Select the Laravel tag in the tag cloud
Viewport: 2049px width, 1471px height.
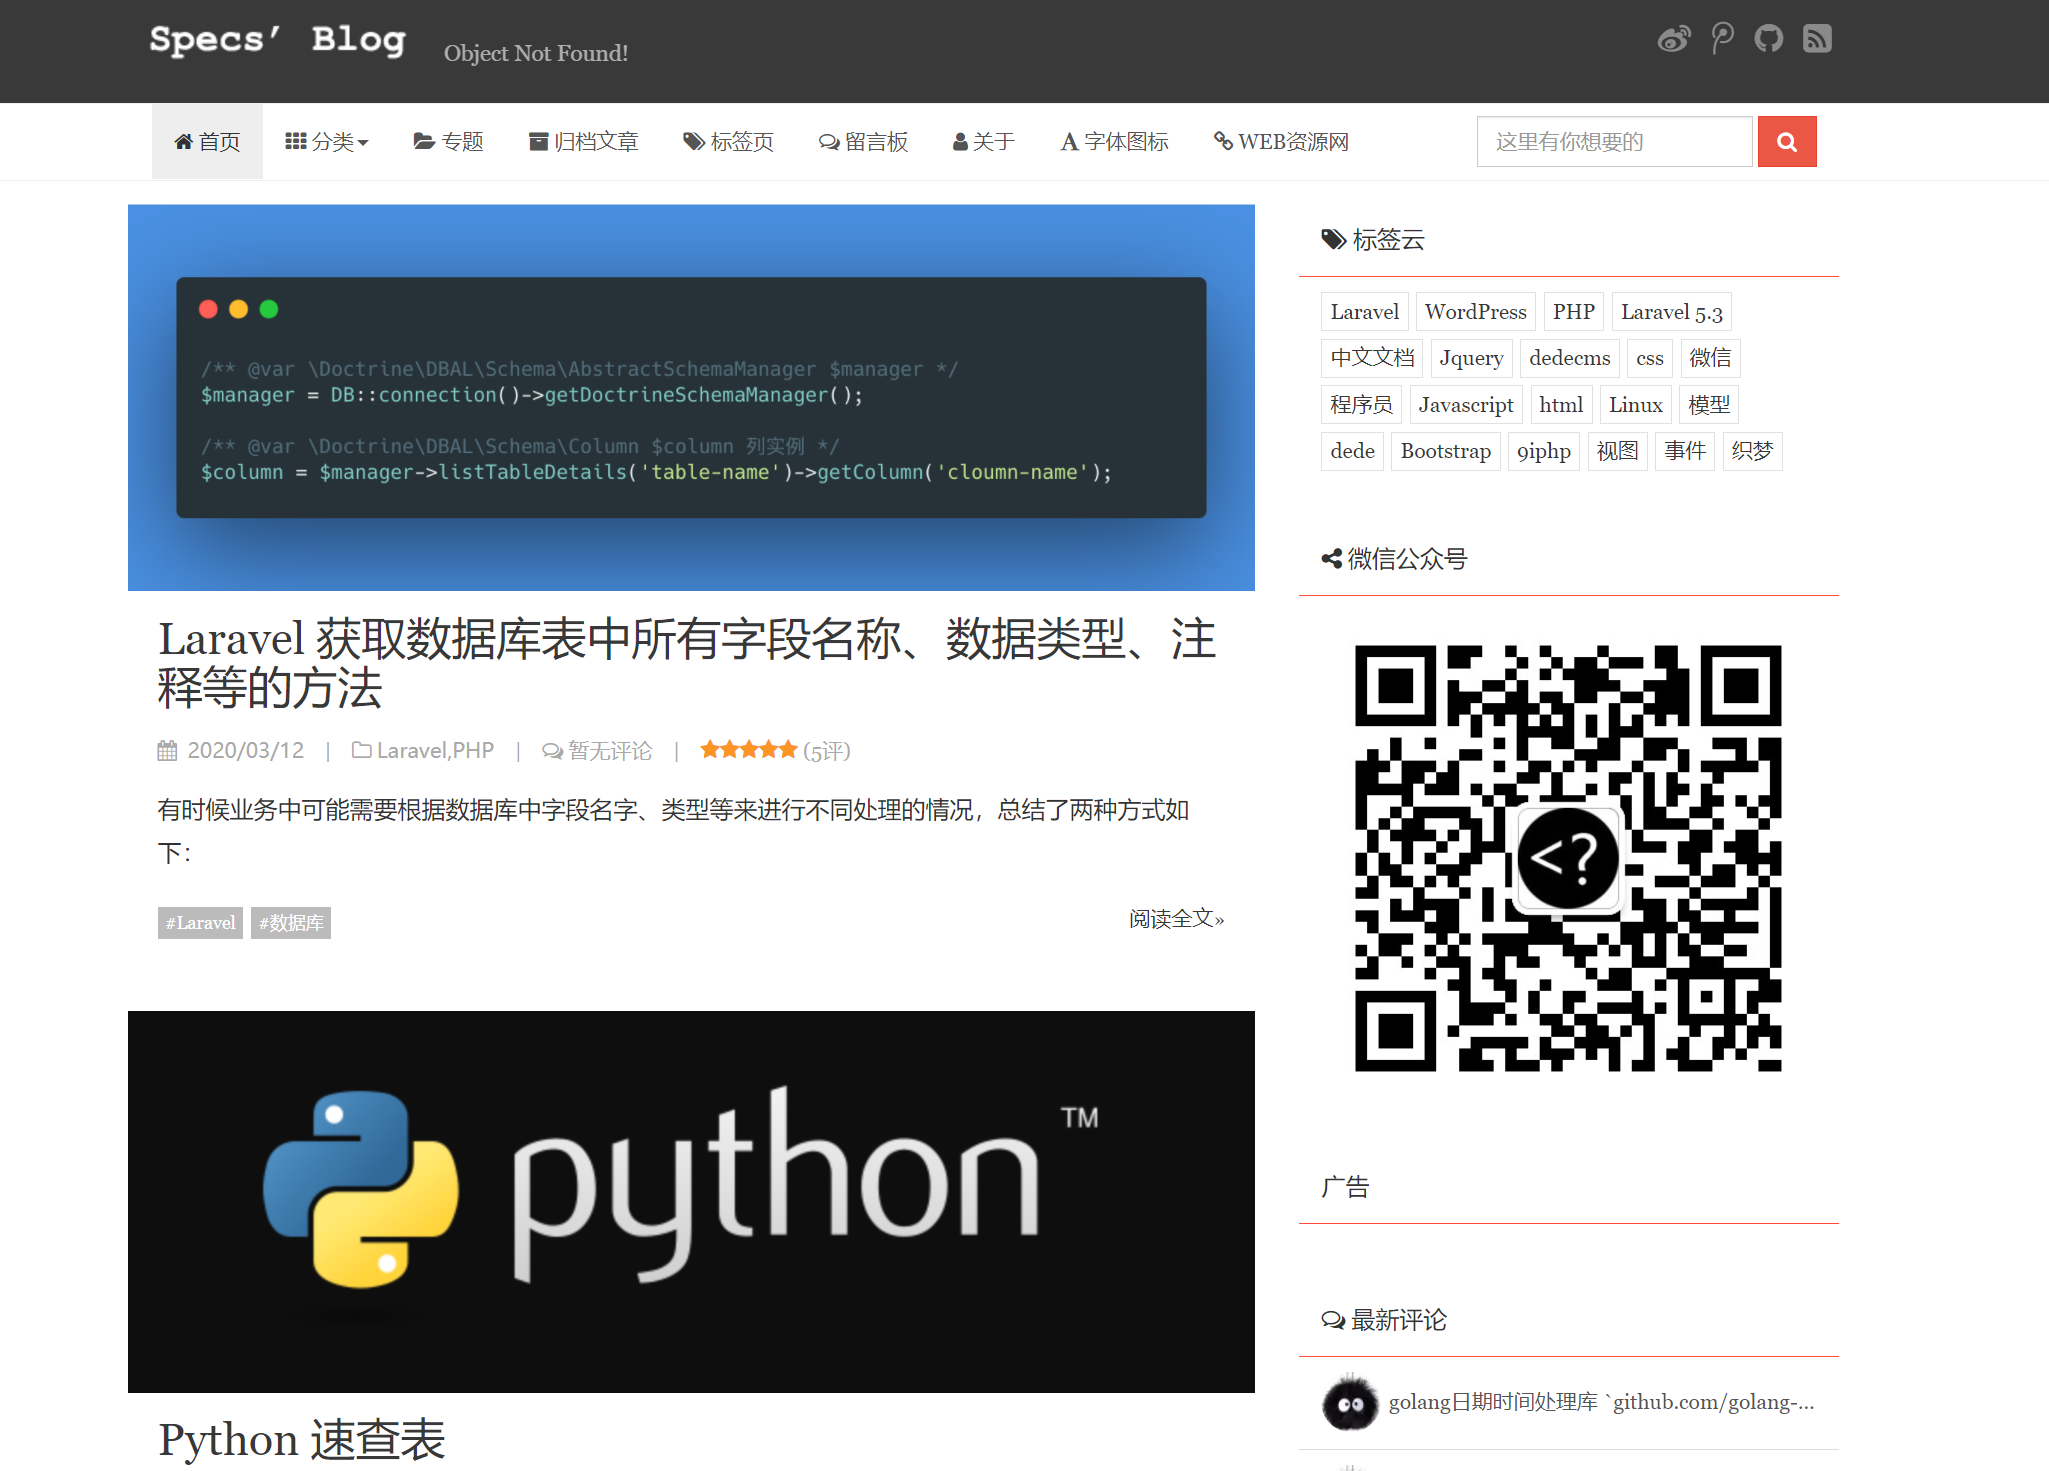1364,311
